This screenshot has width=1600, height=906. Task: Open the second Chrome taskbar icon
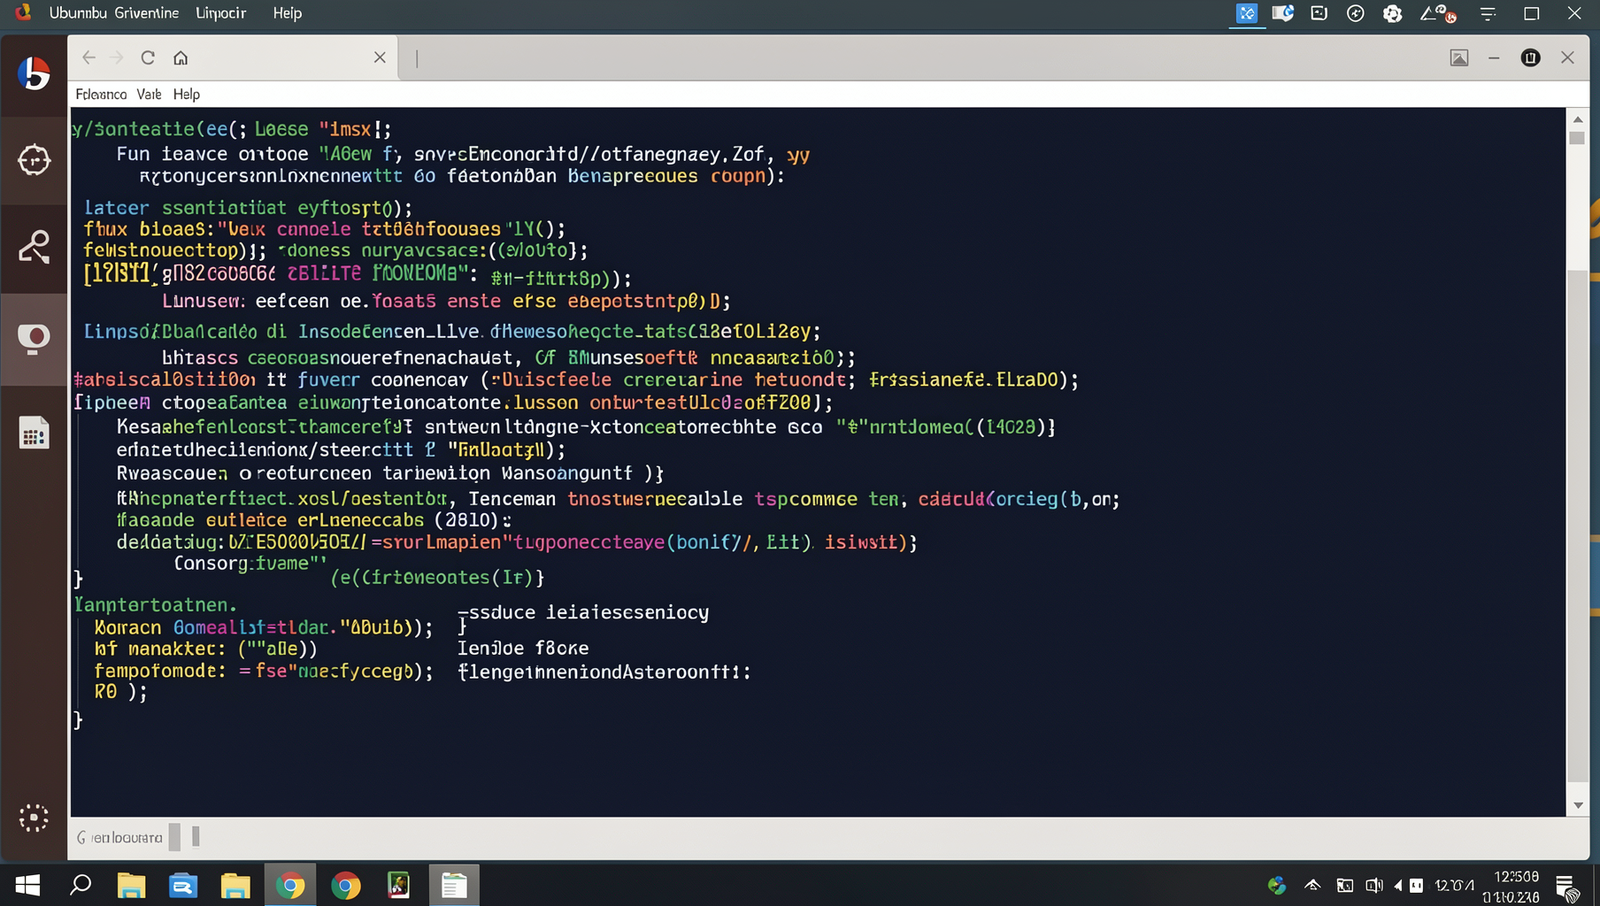click(346, 886)
